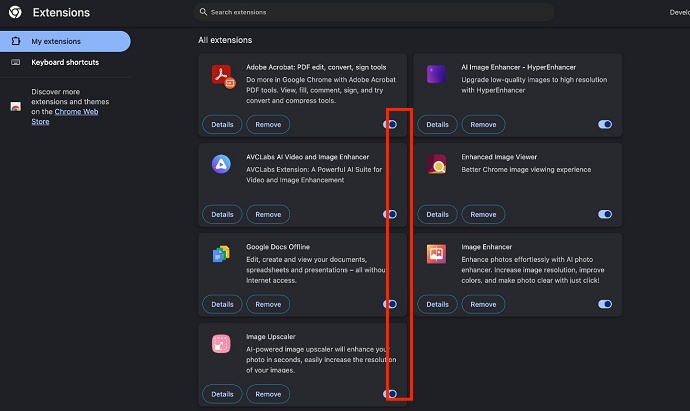Open Details for AVCLabs AI Video Enhancer

click(222, 214)
